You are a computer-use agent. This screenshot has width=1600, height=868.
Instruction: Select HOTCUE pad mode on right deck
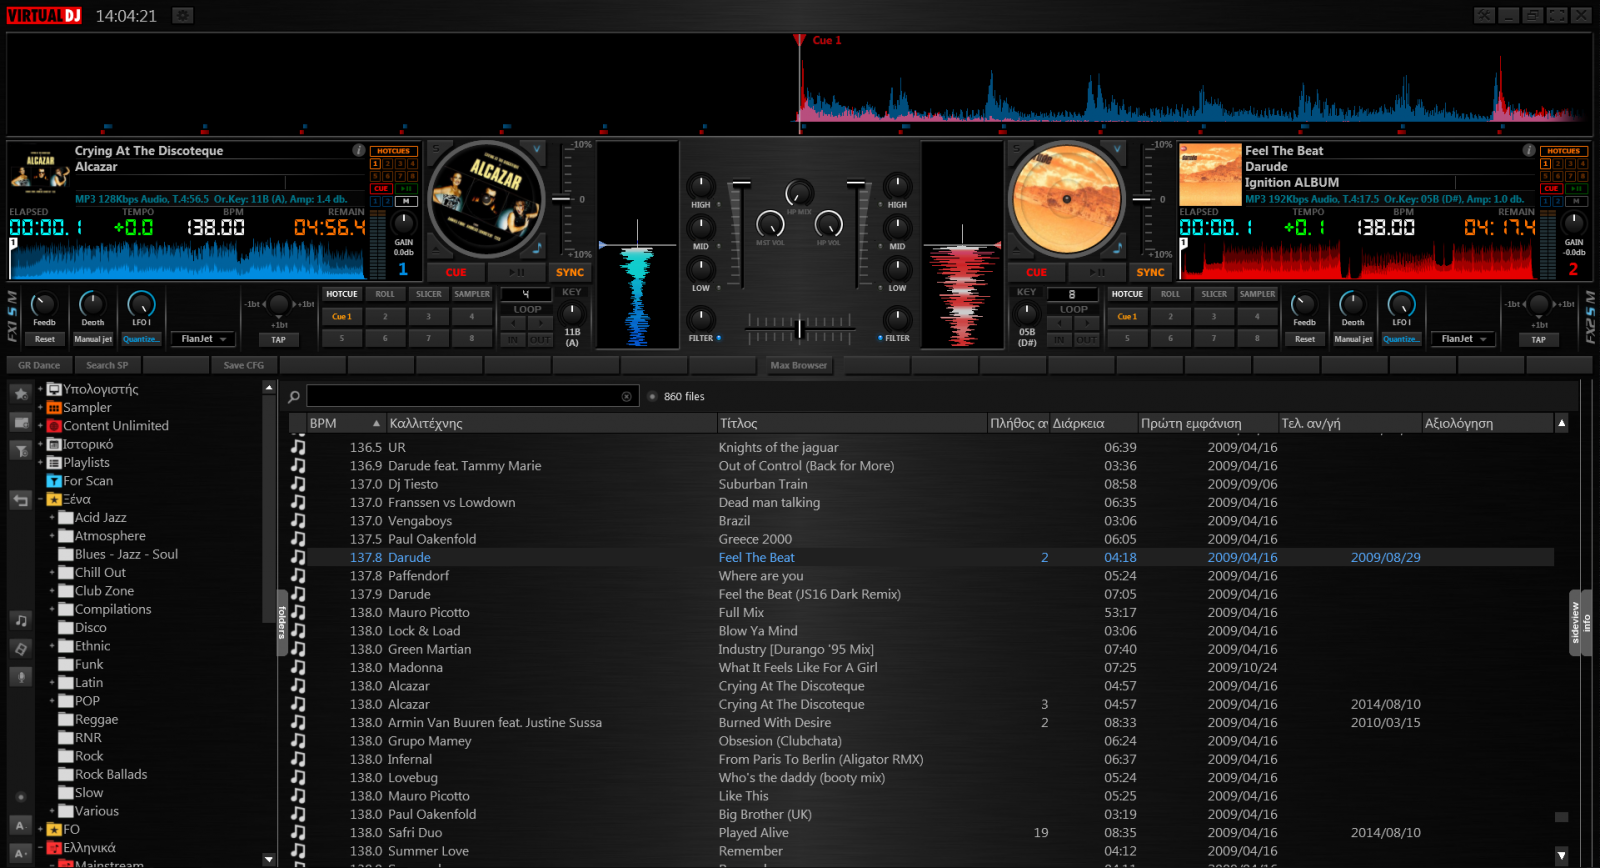(x=1127, y=294)
